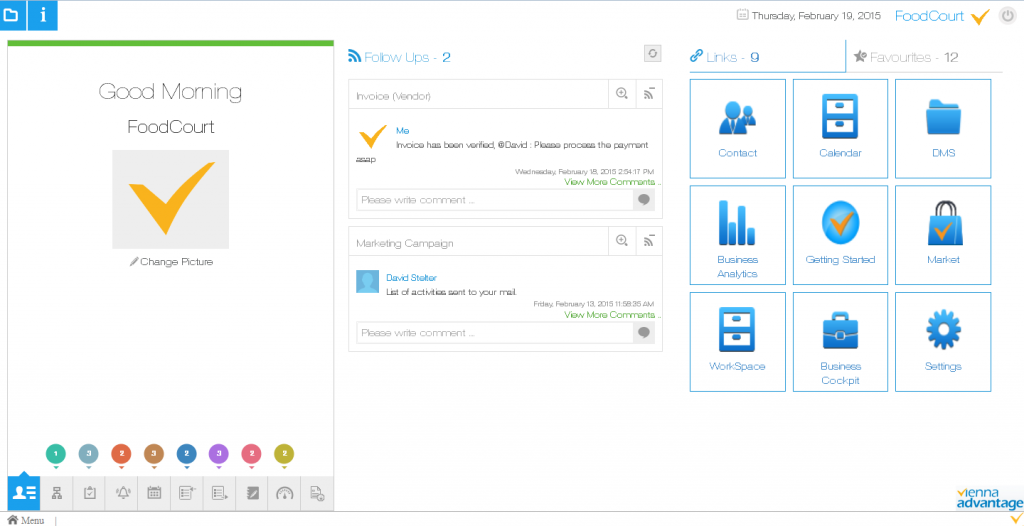Select the list with play arrow icon
The image size is (1024, 526).
point(219,493)
